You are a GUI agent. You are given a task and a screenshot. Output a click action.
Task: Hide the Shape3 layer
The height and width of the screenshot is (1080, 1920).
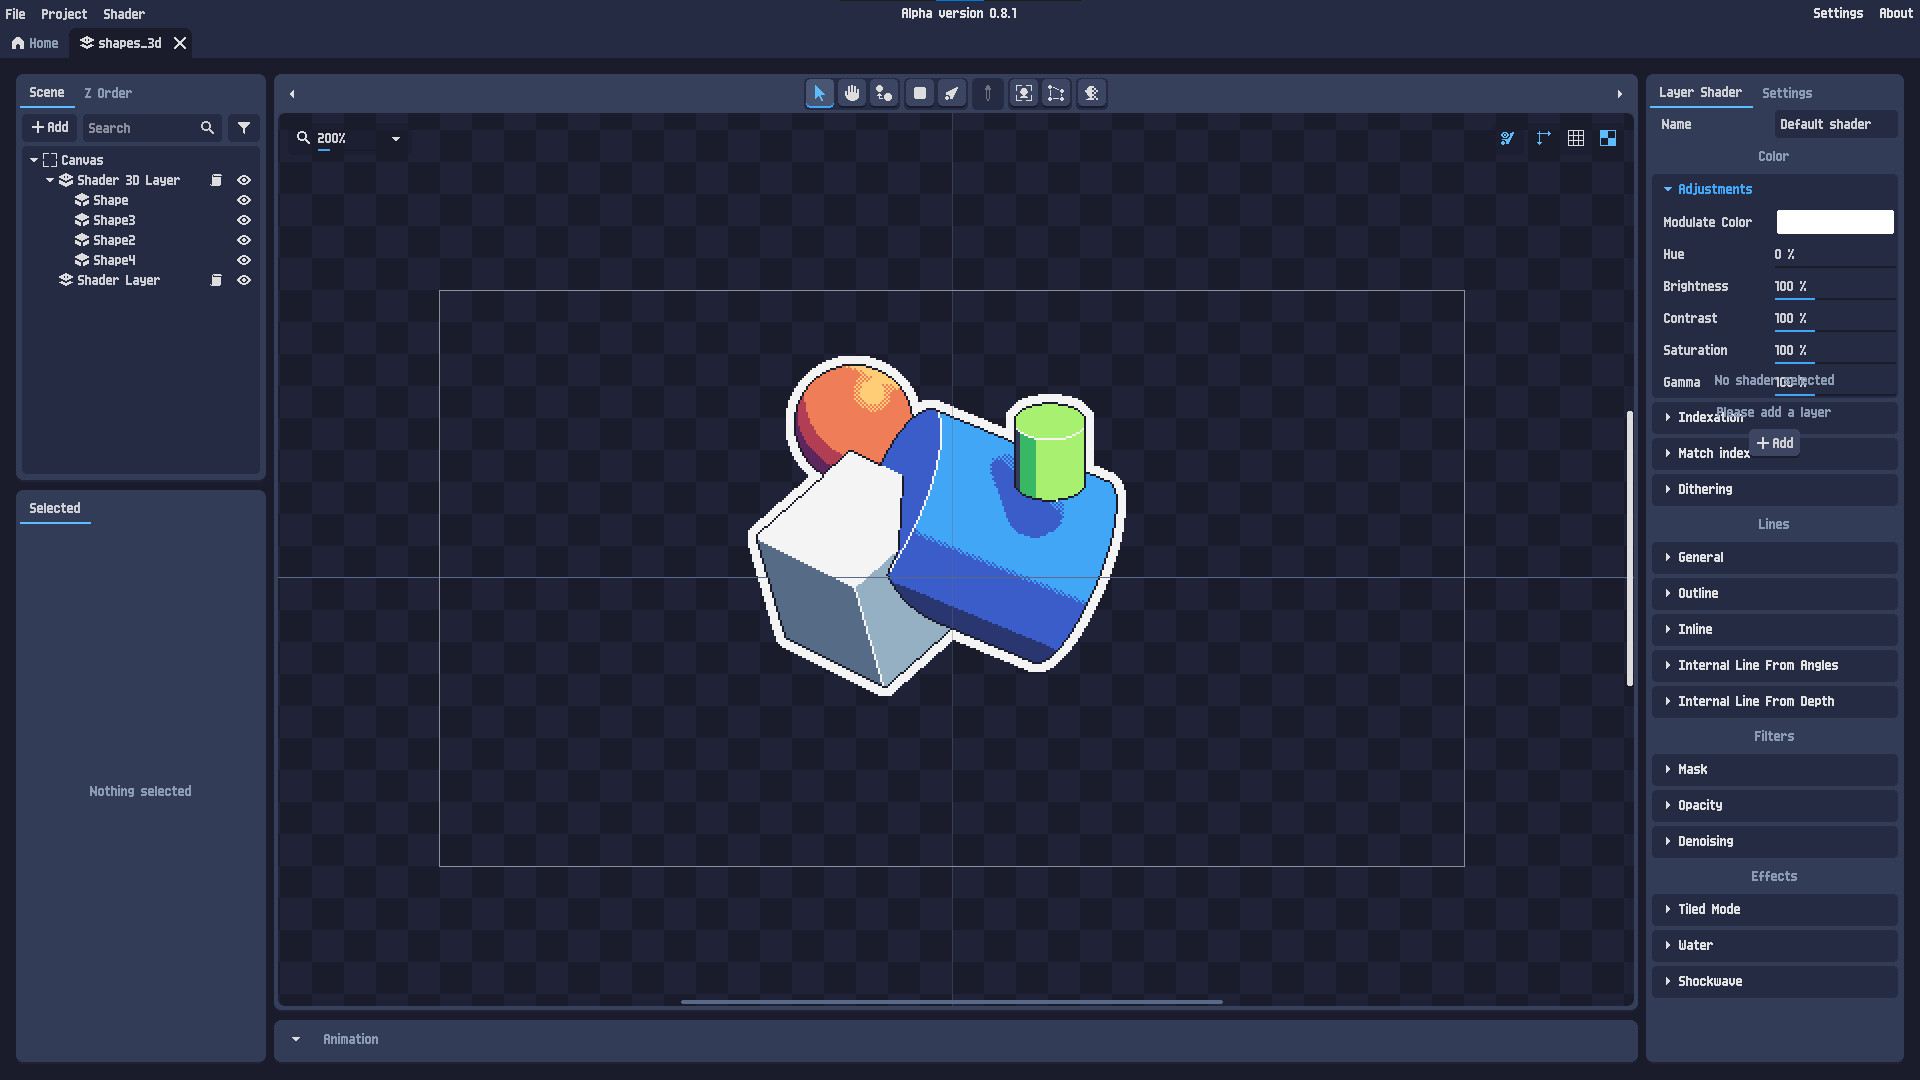pos(243,220)
